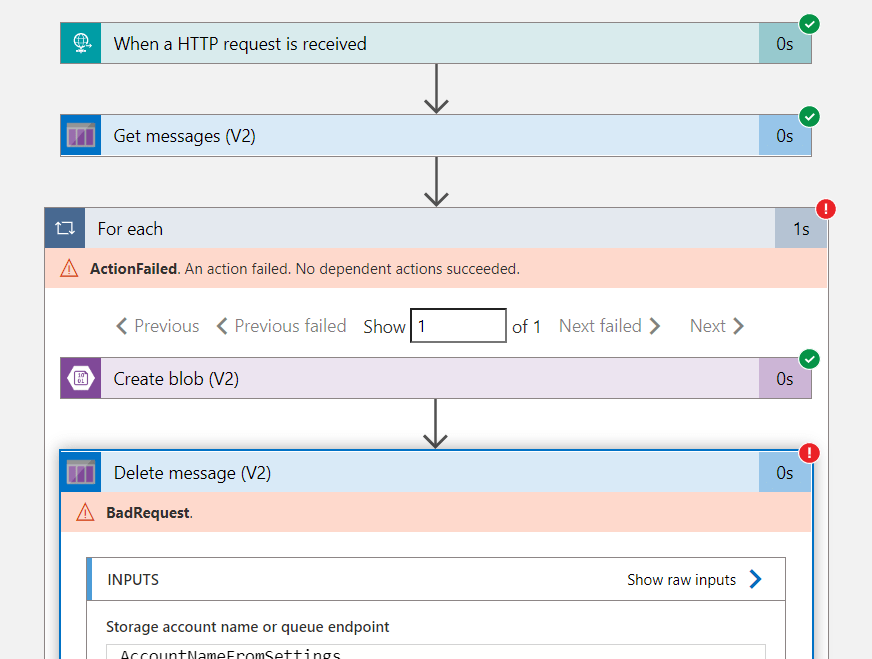
Task: Expand the Create blob (V2) action
Action: point(430,379)
